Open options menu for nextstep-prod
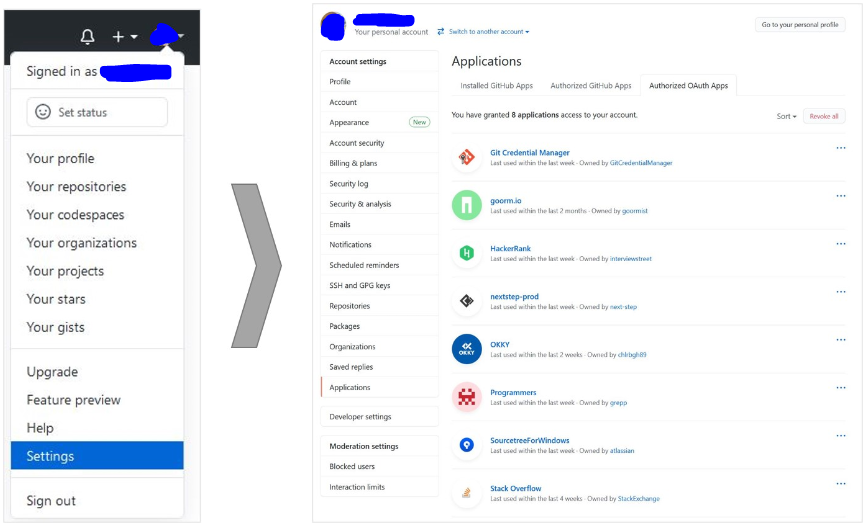Screen dimensions: 866x528 point(841,292)
